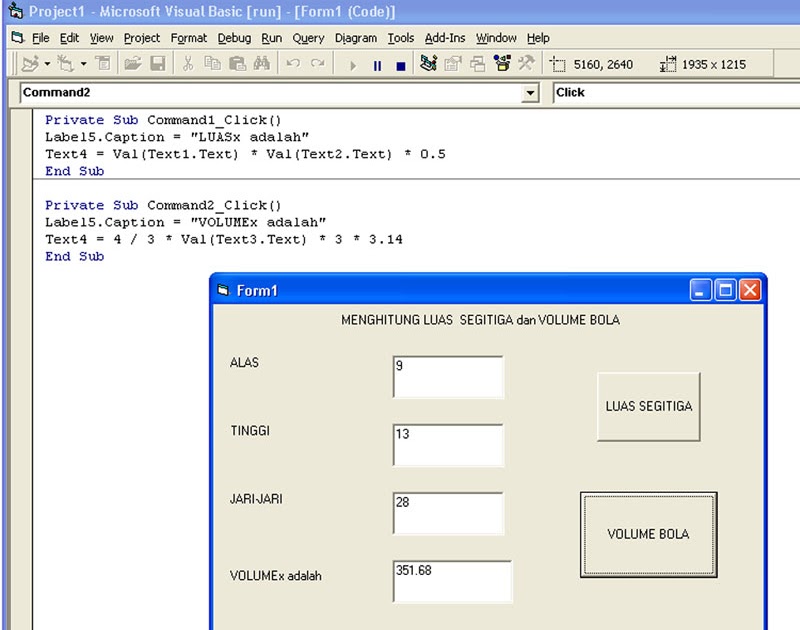The image size is (800, 630).
Task: Open the Toolbox hammer and wrench icon
Action: click(x=527, y=64)
